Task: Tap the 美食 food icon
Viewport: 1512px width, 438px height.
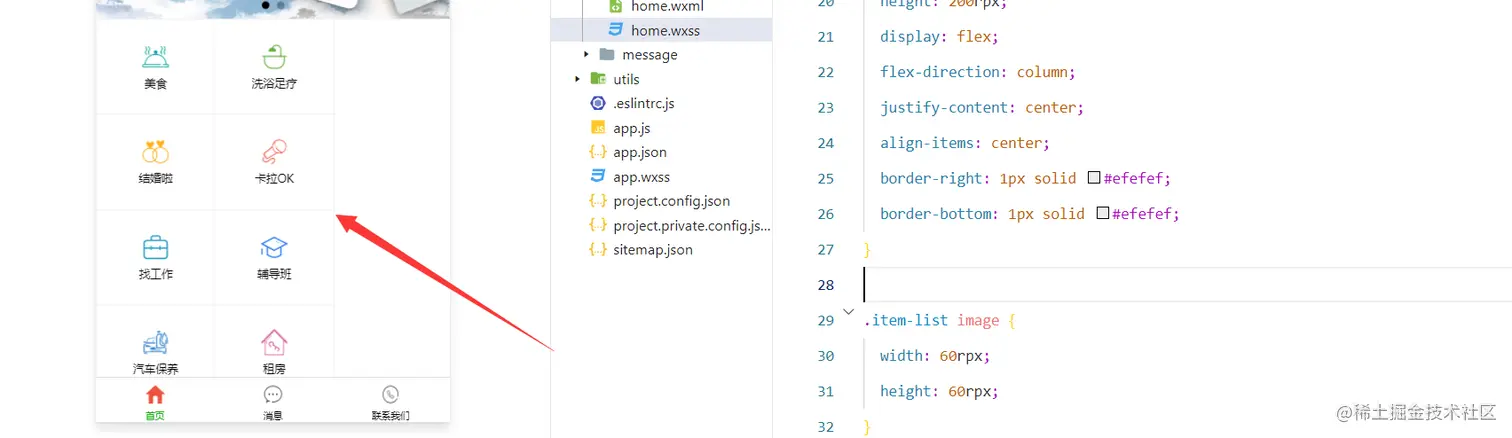Action: tap(155, 56)
